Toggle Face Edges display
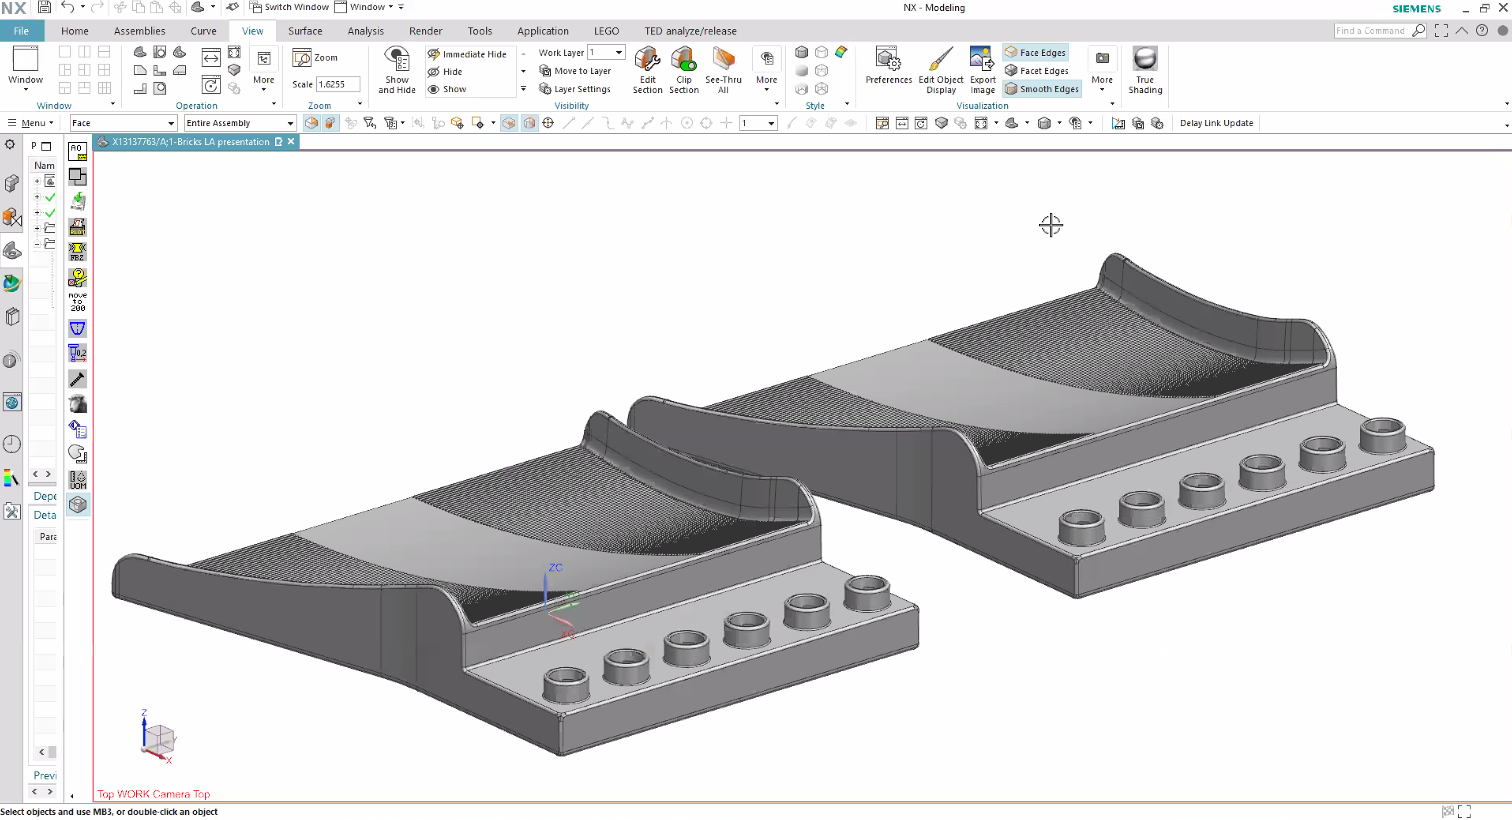This screenshot has height=820, width=1512. [1035, 53]
